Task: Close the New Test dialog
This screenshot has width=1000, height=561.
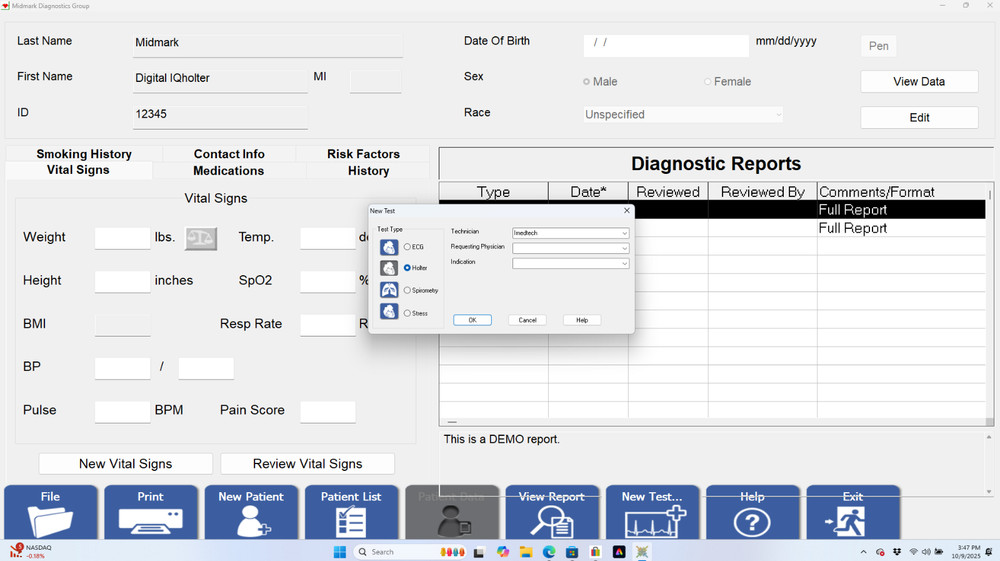Action: point(627,210)
